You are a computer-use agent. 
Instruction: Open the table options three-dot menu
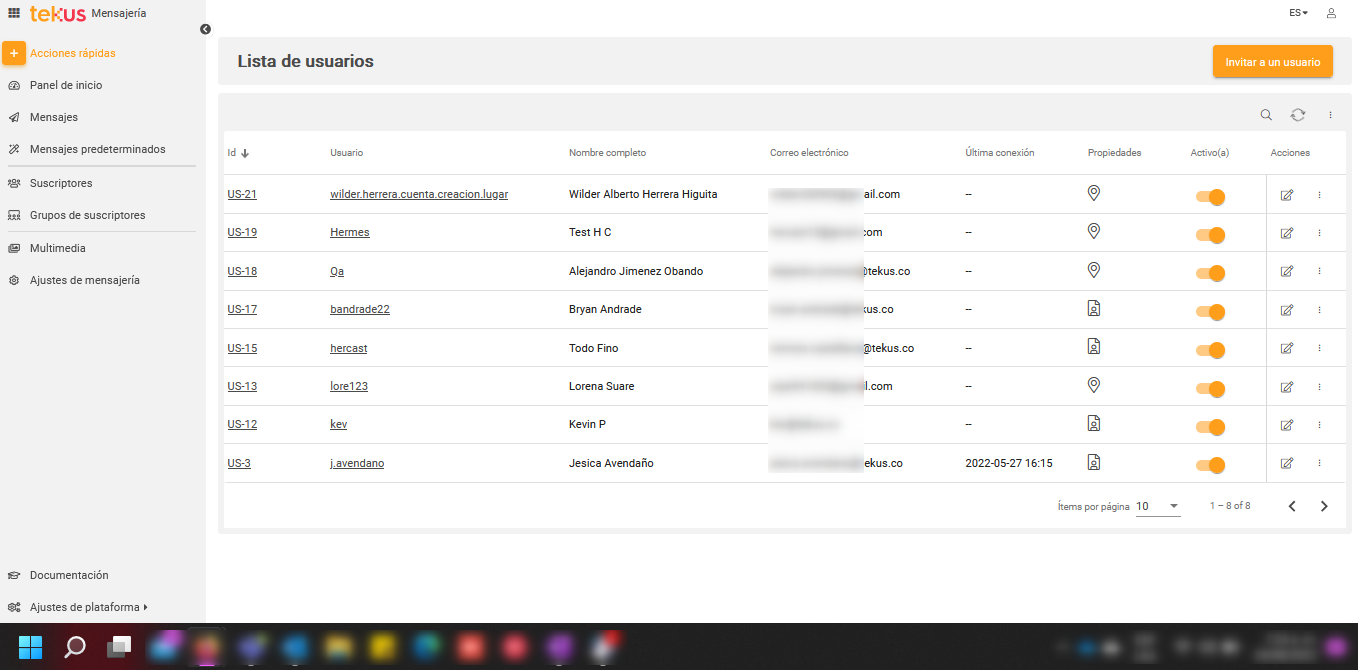click(1330, 115)
